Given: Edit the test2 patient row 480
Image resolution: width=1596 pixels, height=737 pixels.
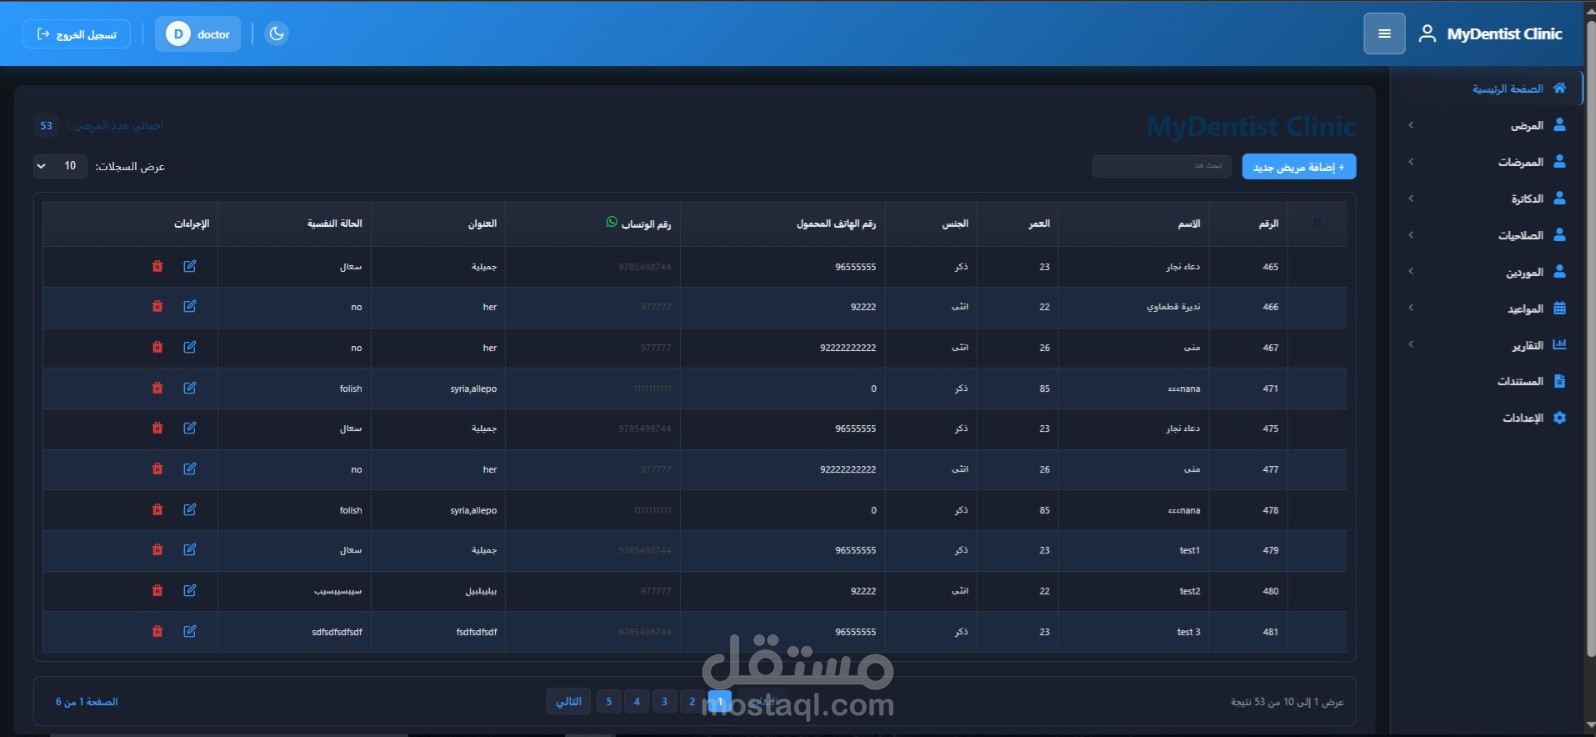Looking at the screenshot, I should click(x=190, y=591).
